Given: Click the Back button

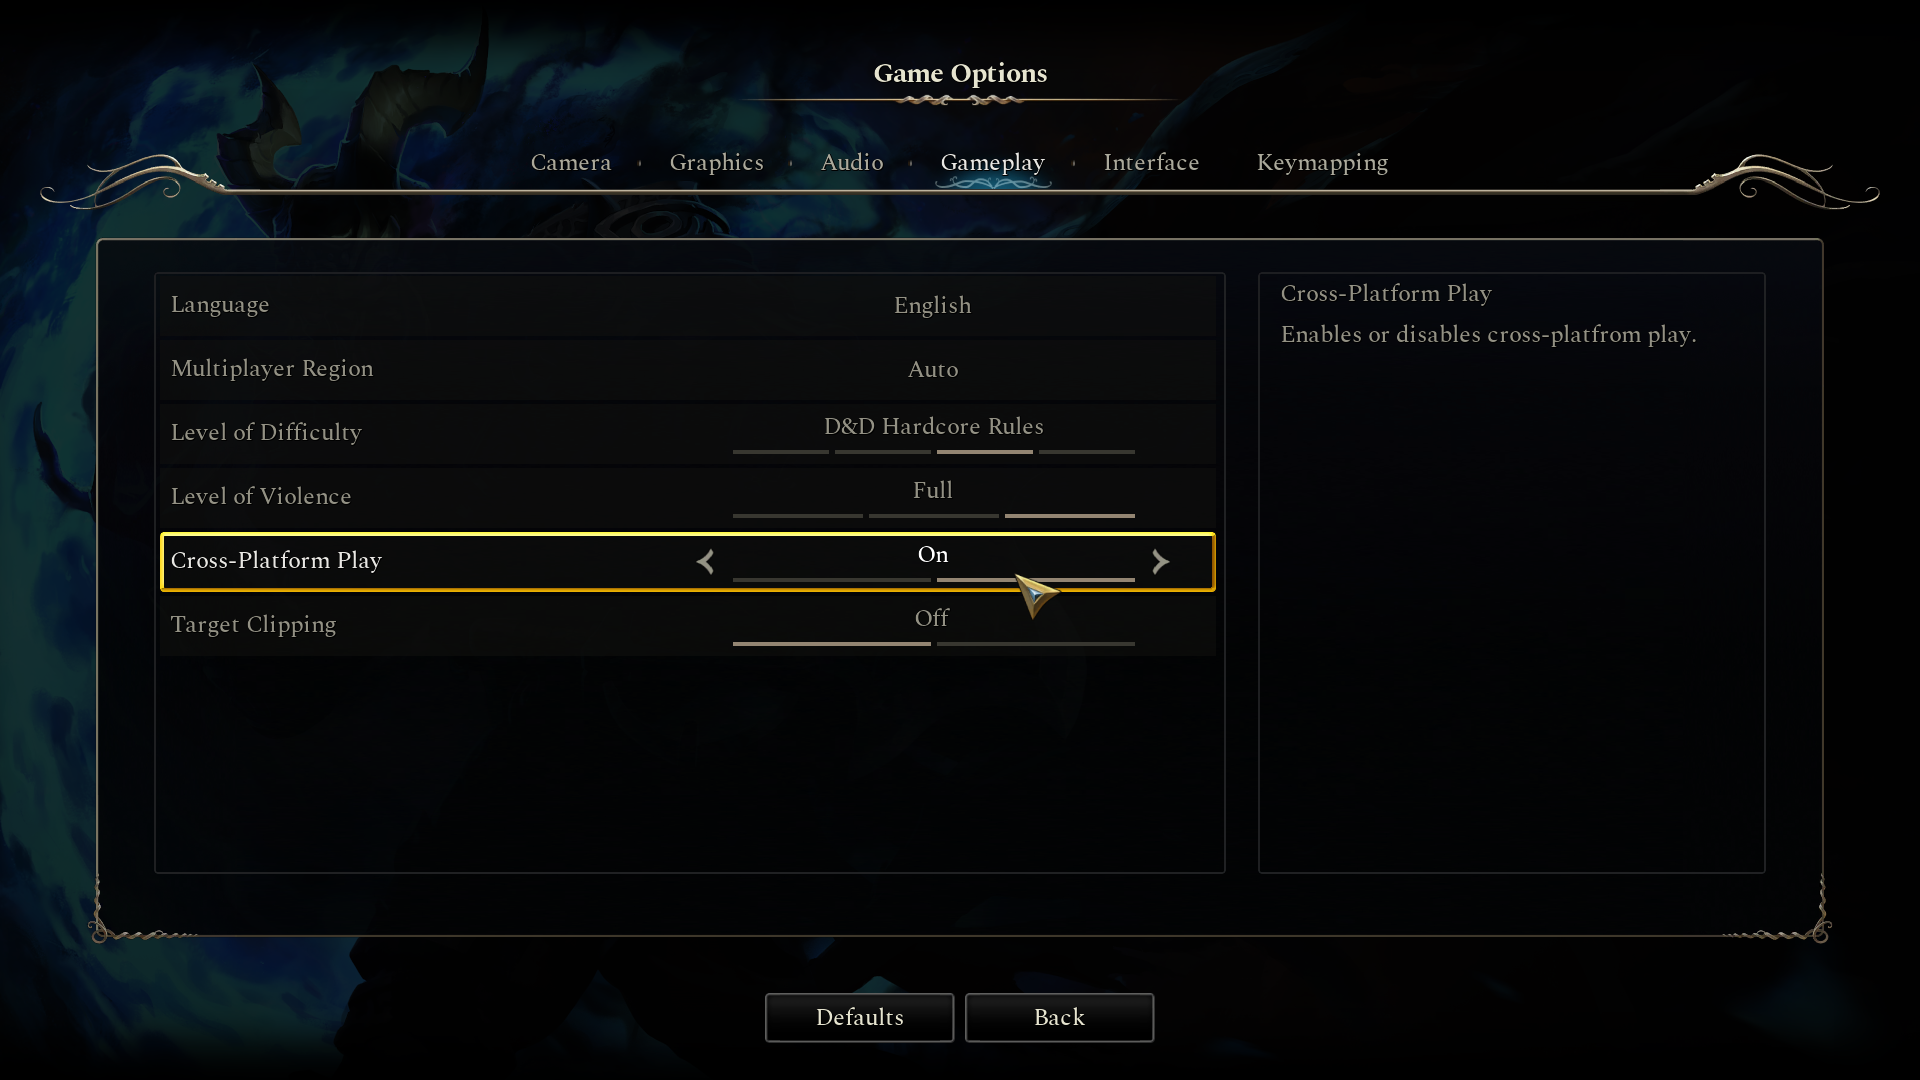Looking at the screenshot, I should point(1060,1018).
